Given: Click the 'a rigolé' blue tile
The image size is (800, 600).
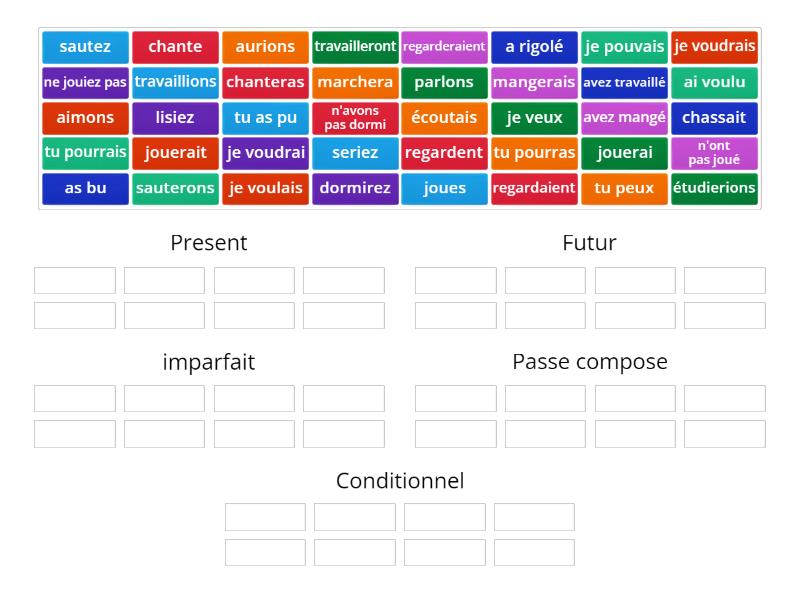Looking at the screenshot, I should 534,47.
